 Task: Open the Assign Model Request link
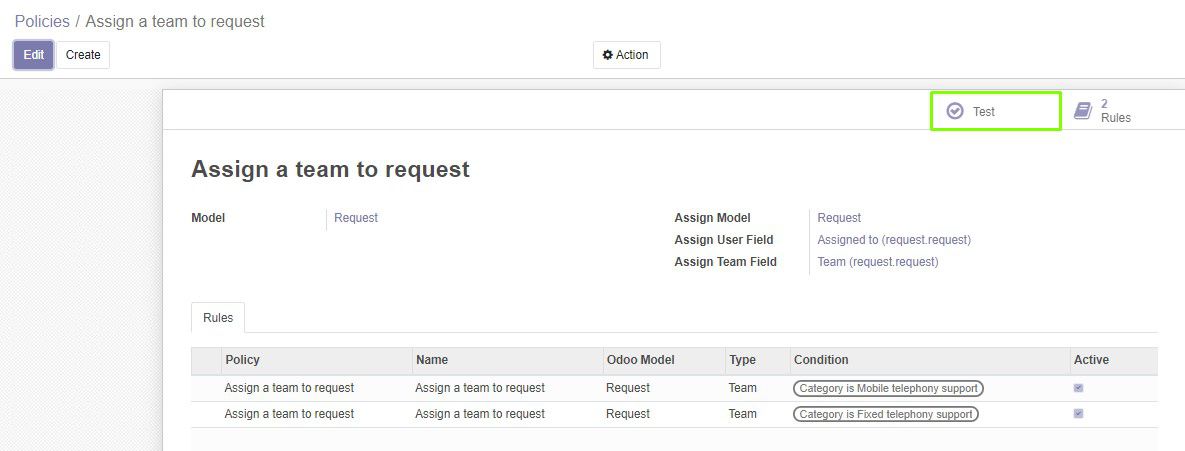pos(839,218)
